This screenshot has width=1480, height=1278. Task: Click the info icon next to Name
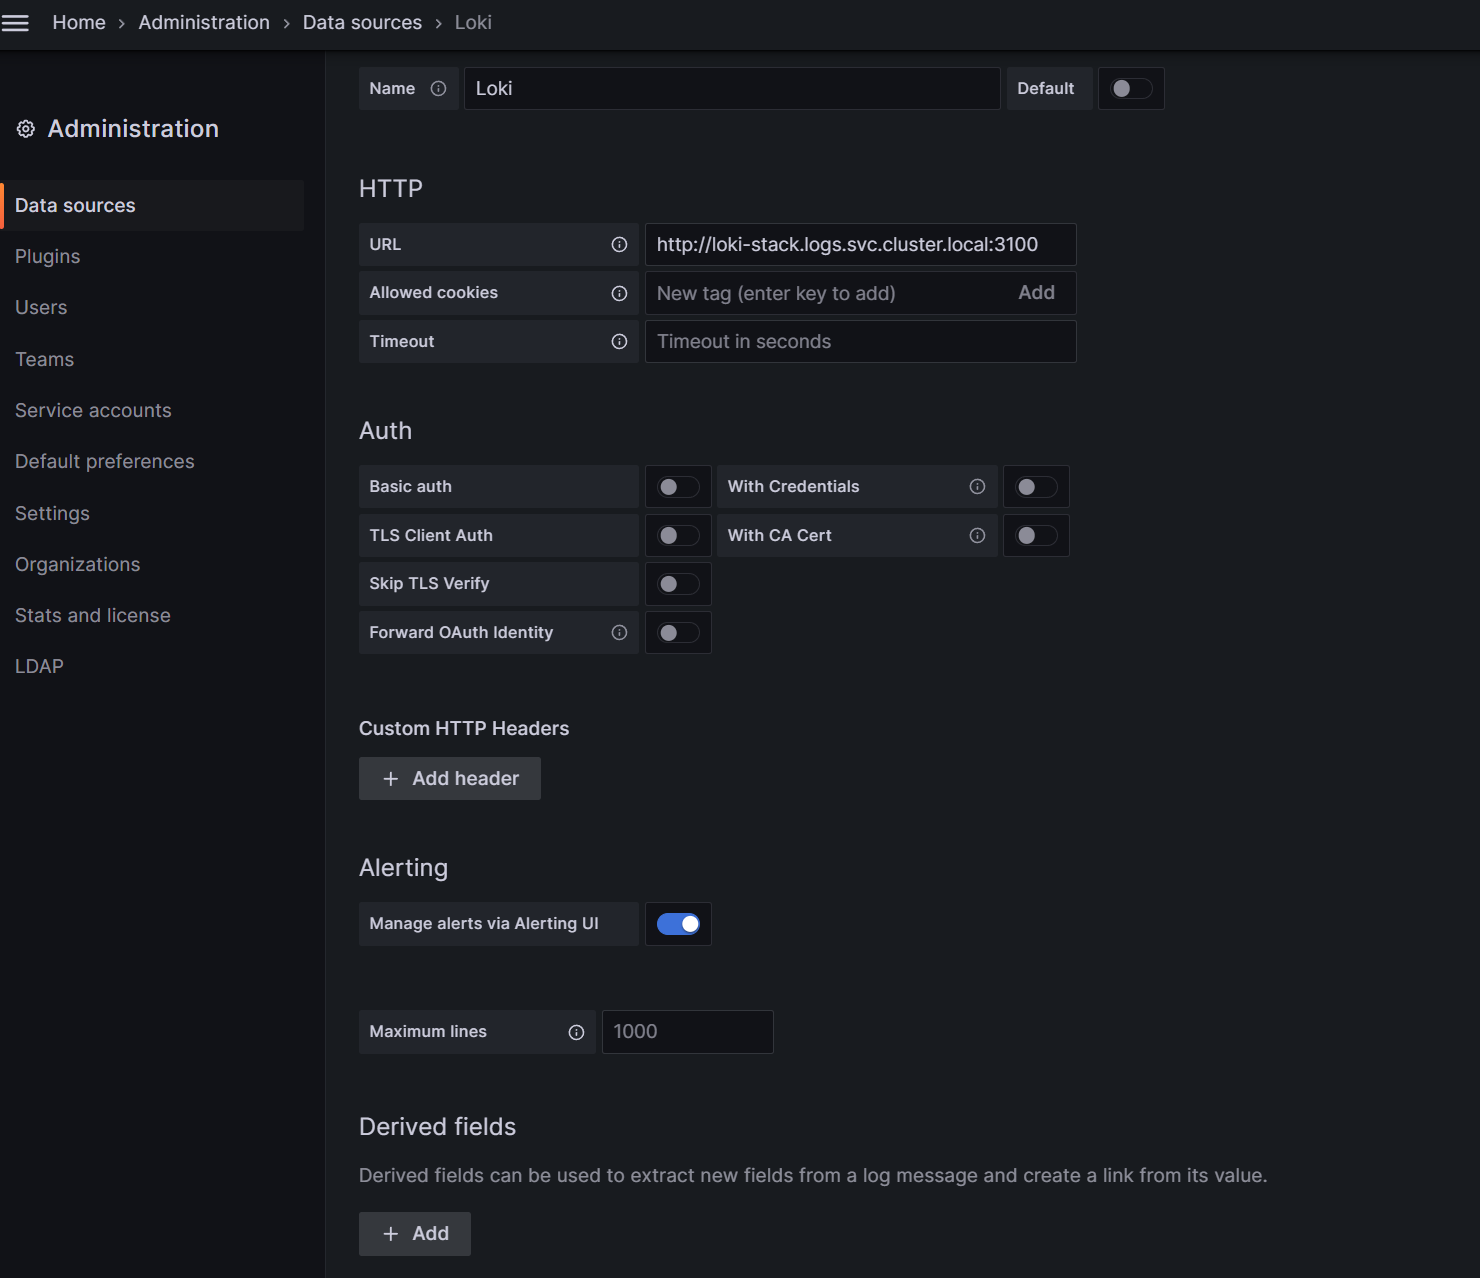click(438, 89)
